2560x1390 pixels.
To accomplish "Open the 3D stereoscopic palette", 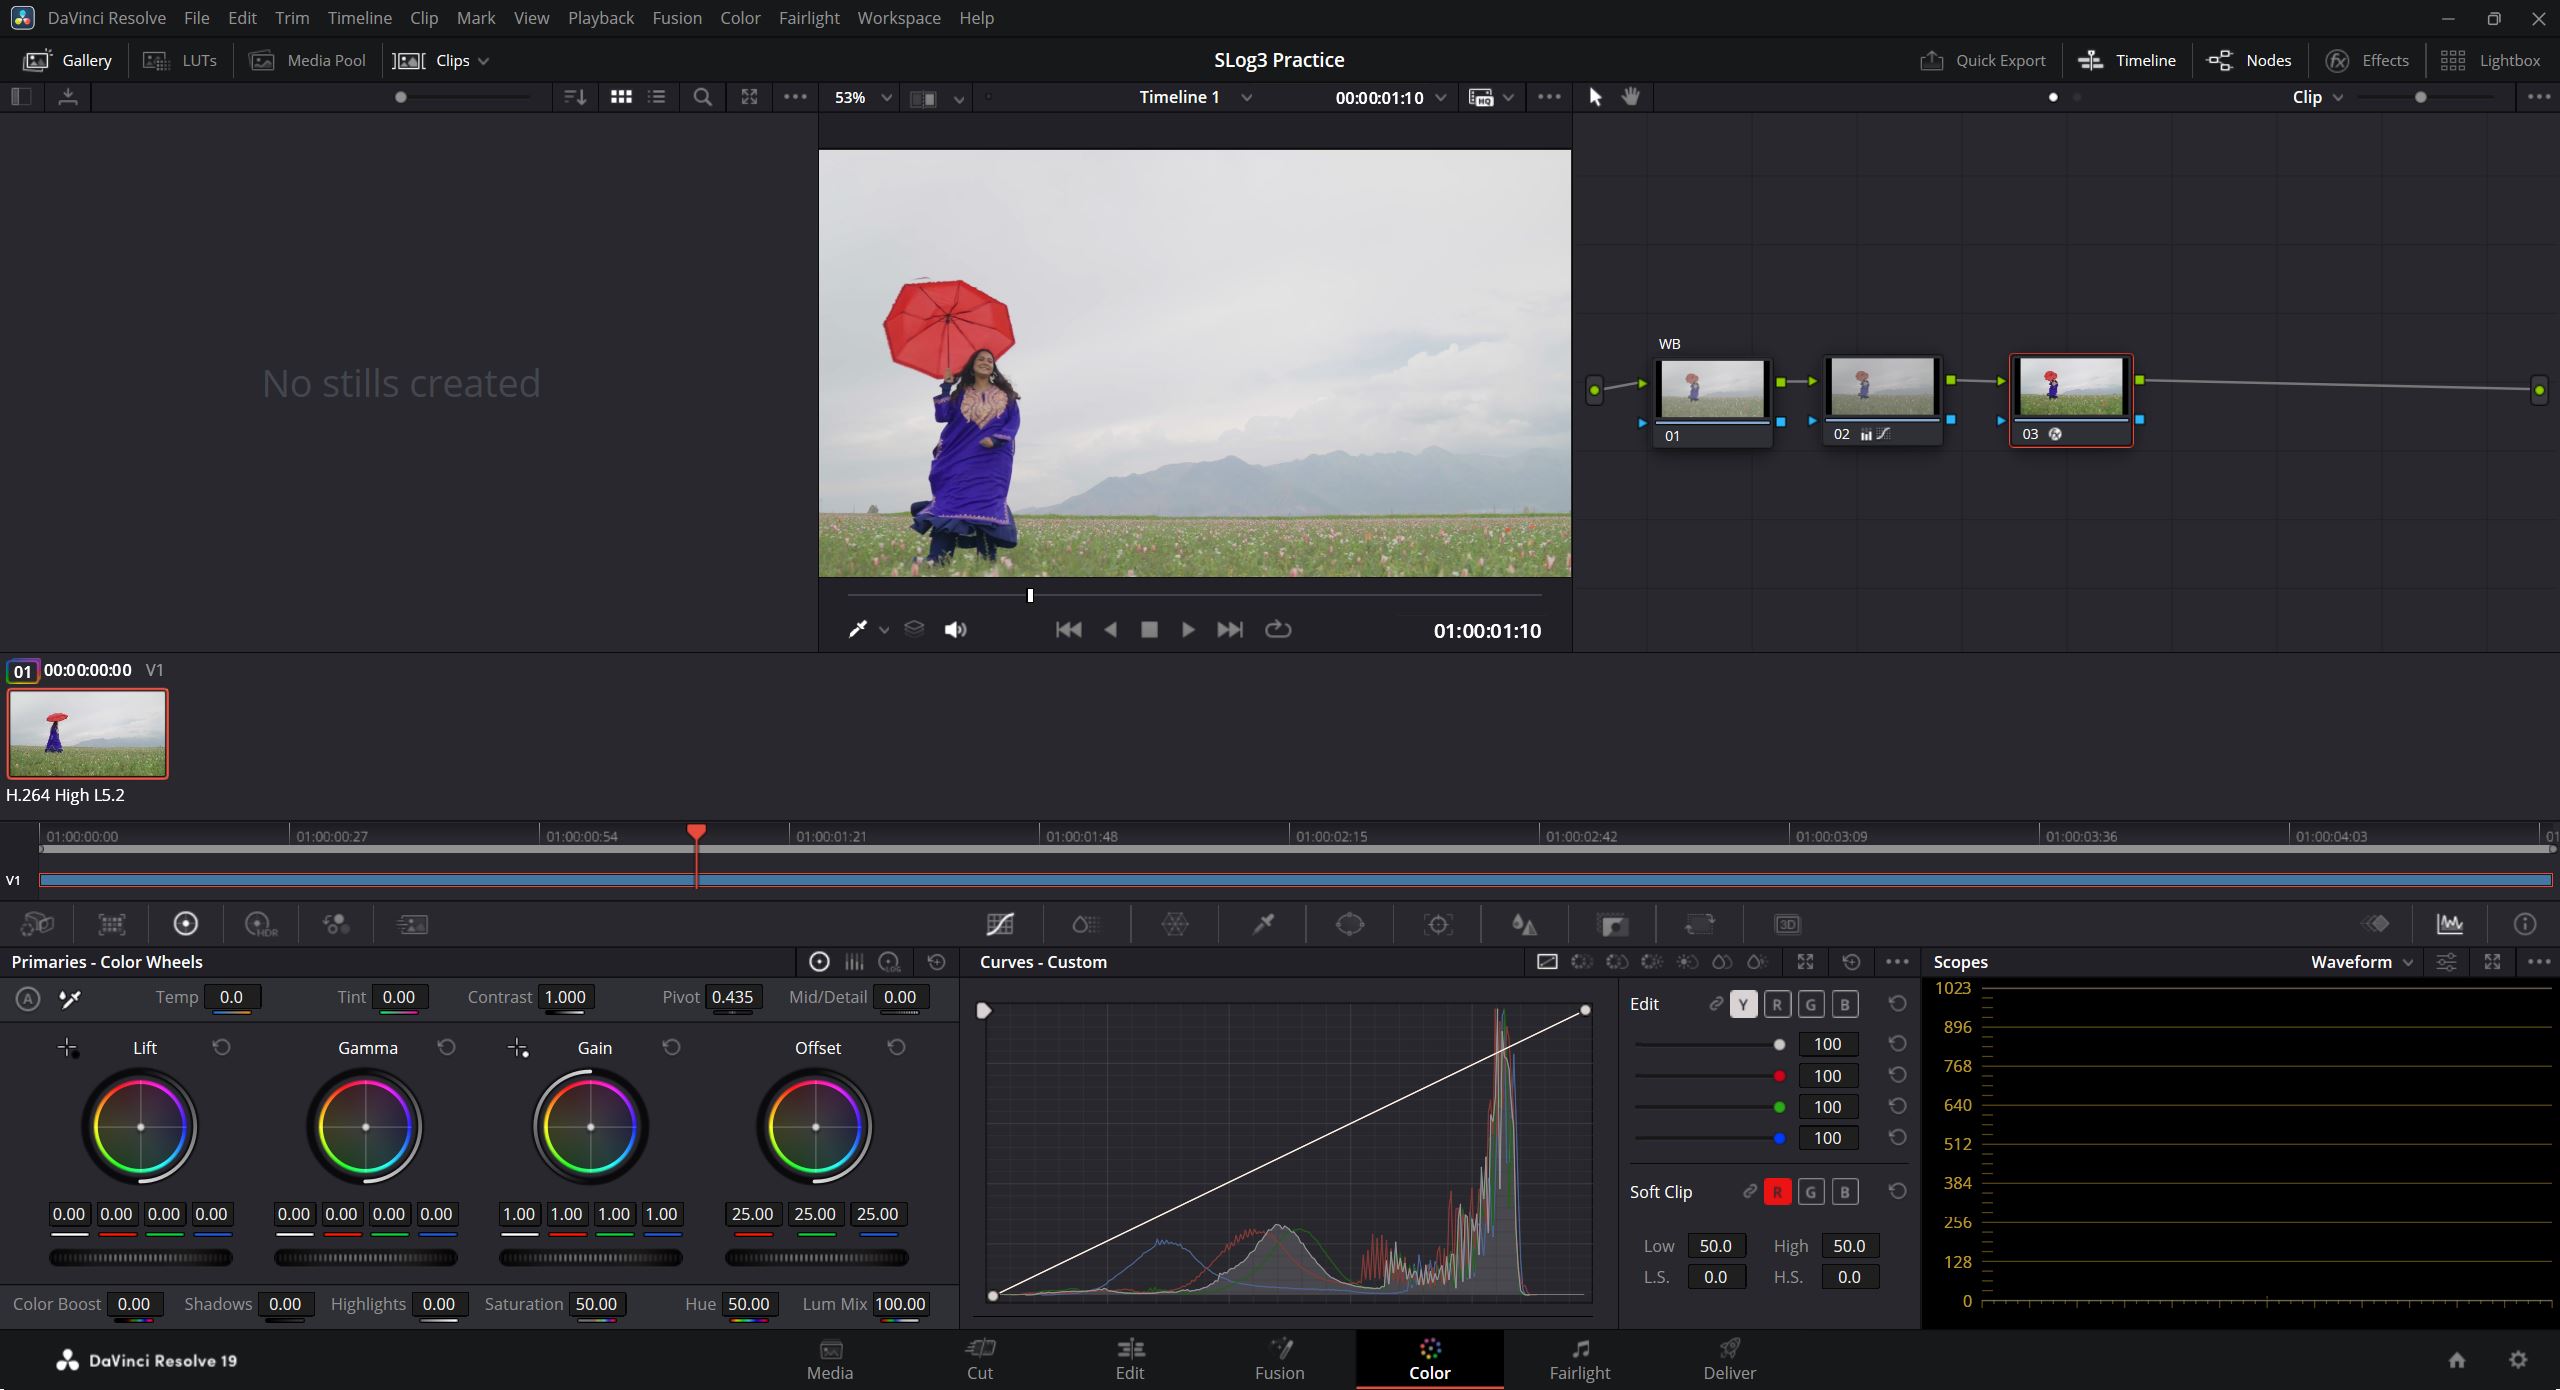I will (x=1787, y=924).
